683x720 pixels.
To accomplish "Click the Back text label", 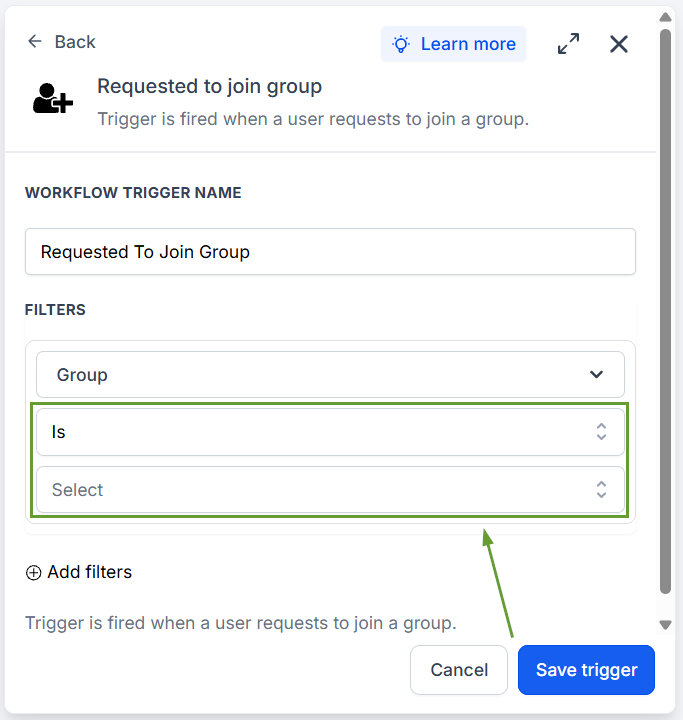I will tap(75, 42).
